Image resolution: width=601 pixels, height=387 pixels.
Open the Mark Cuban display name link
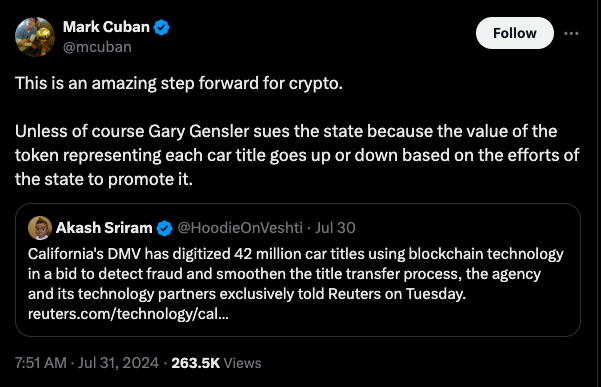(106, 27)
